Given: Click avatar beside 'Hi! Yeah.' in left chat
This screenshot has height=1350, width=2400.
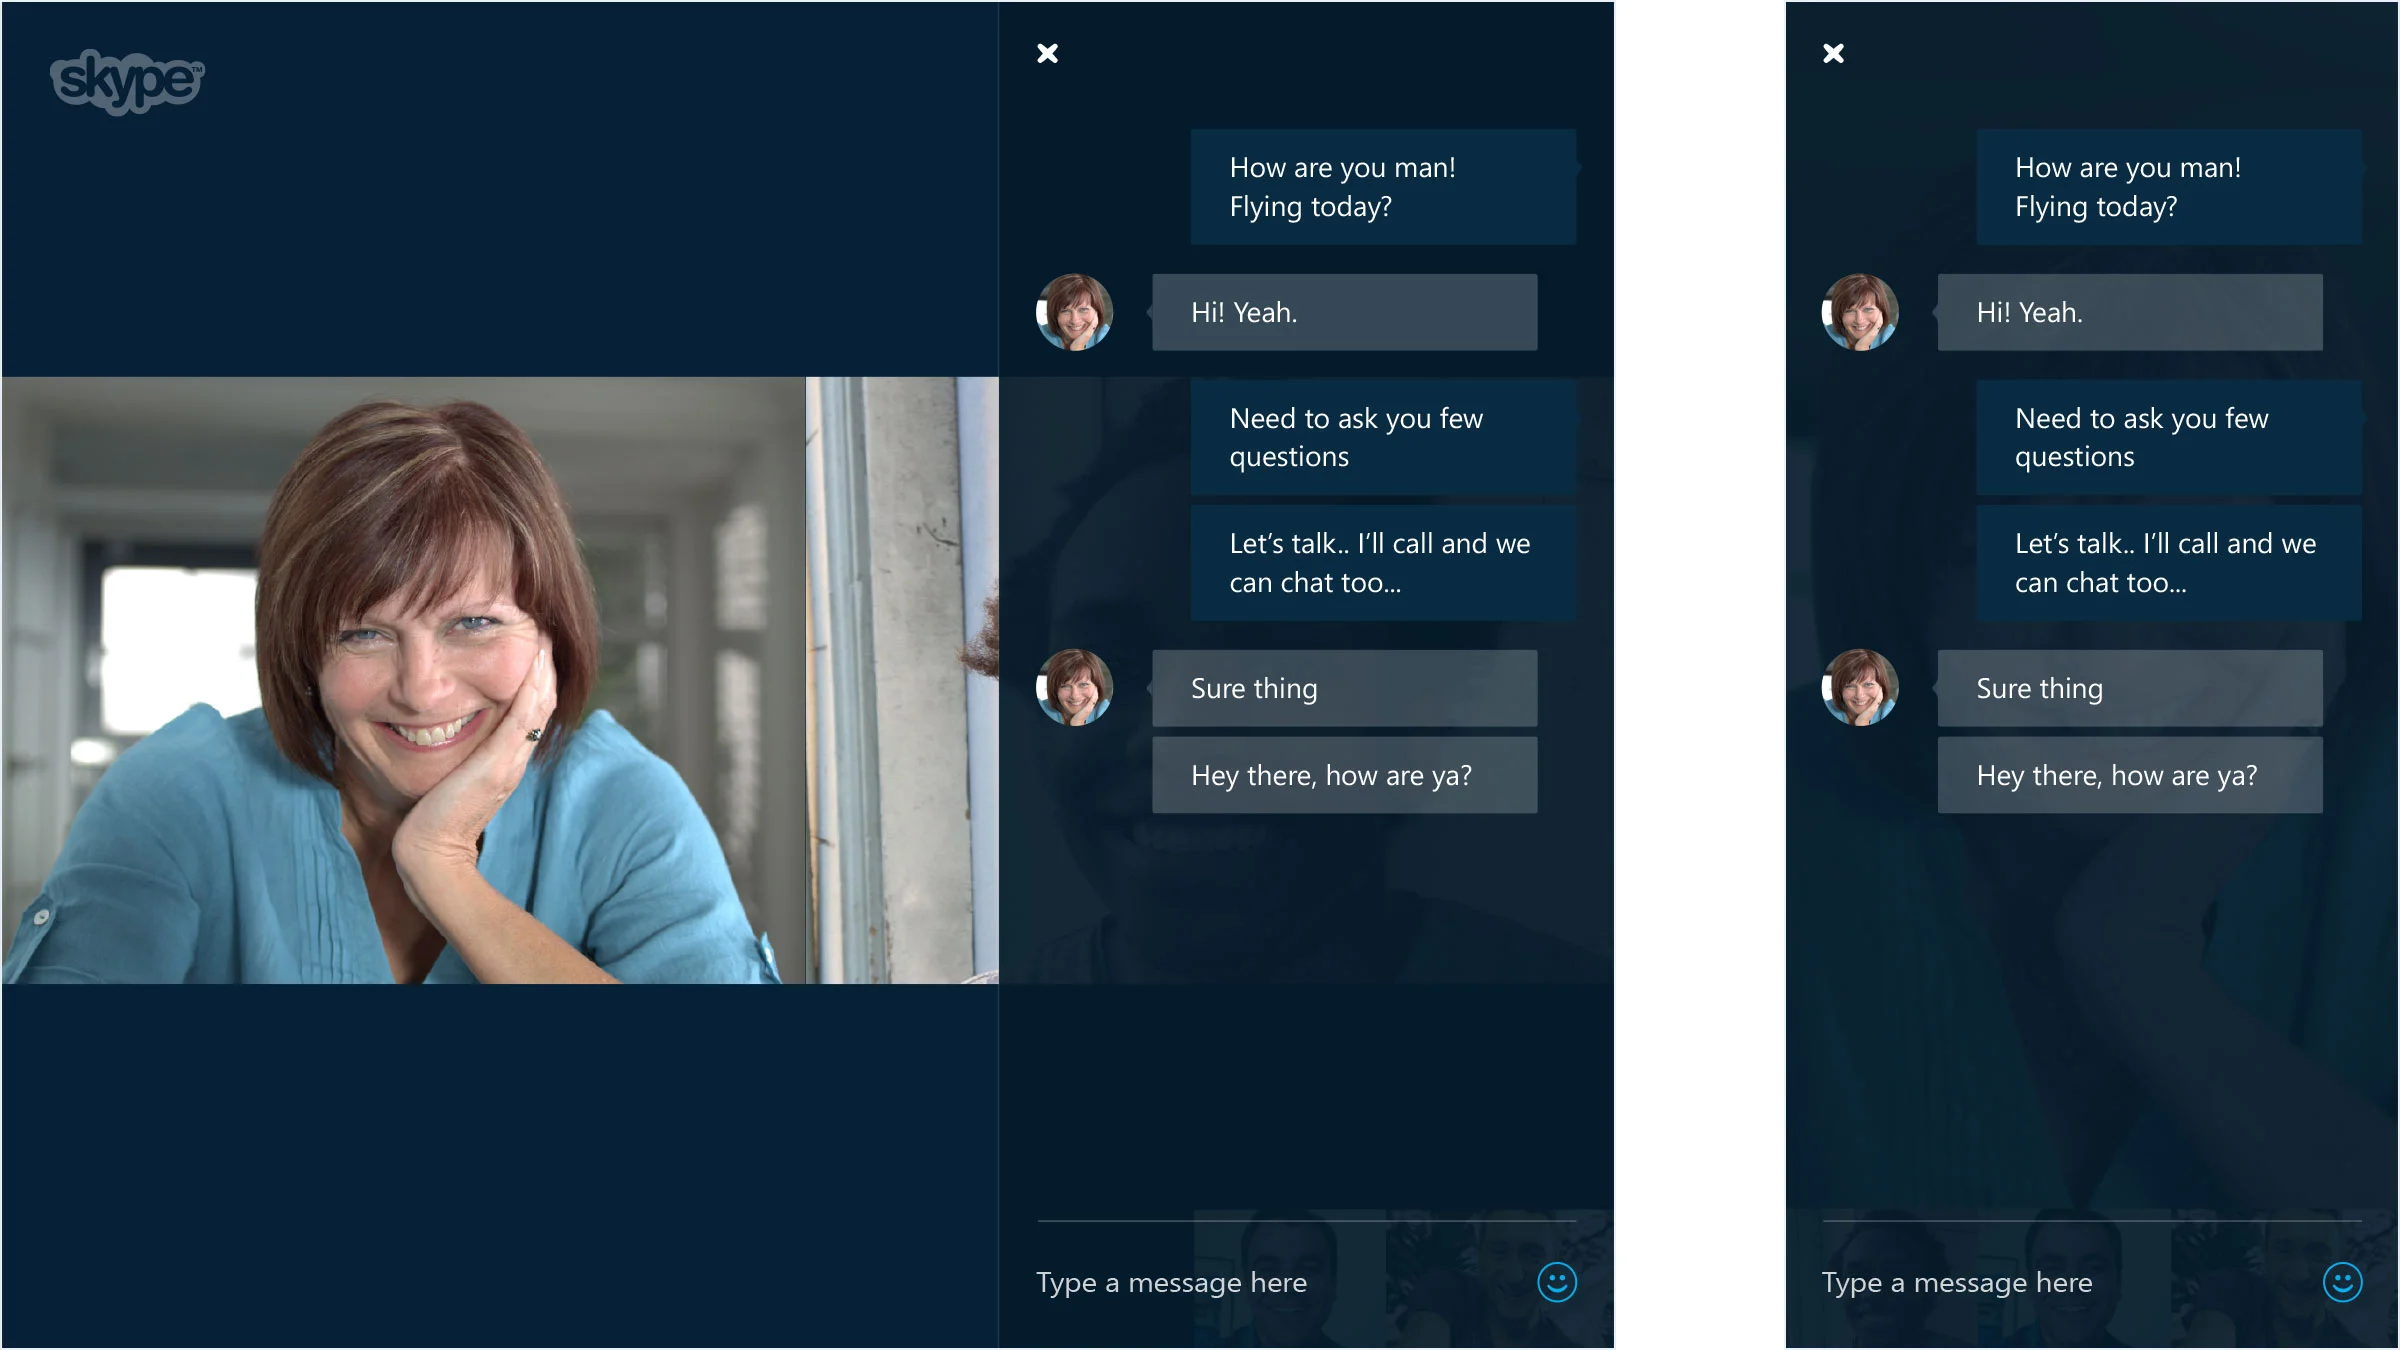Looking at the screenshot, I should [x=1074, y=312].
